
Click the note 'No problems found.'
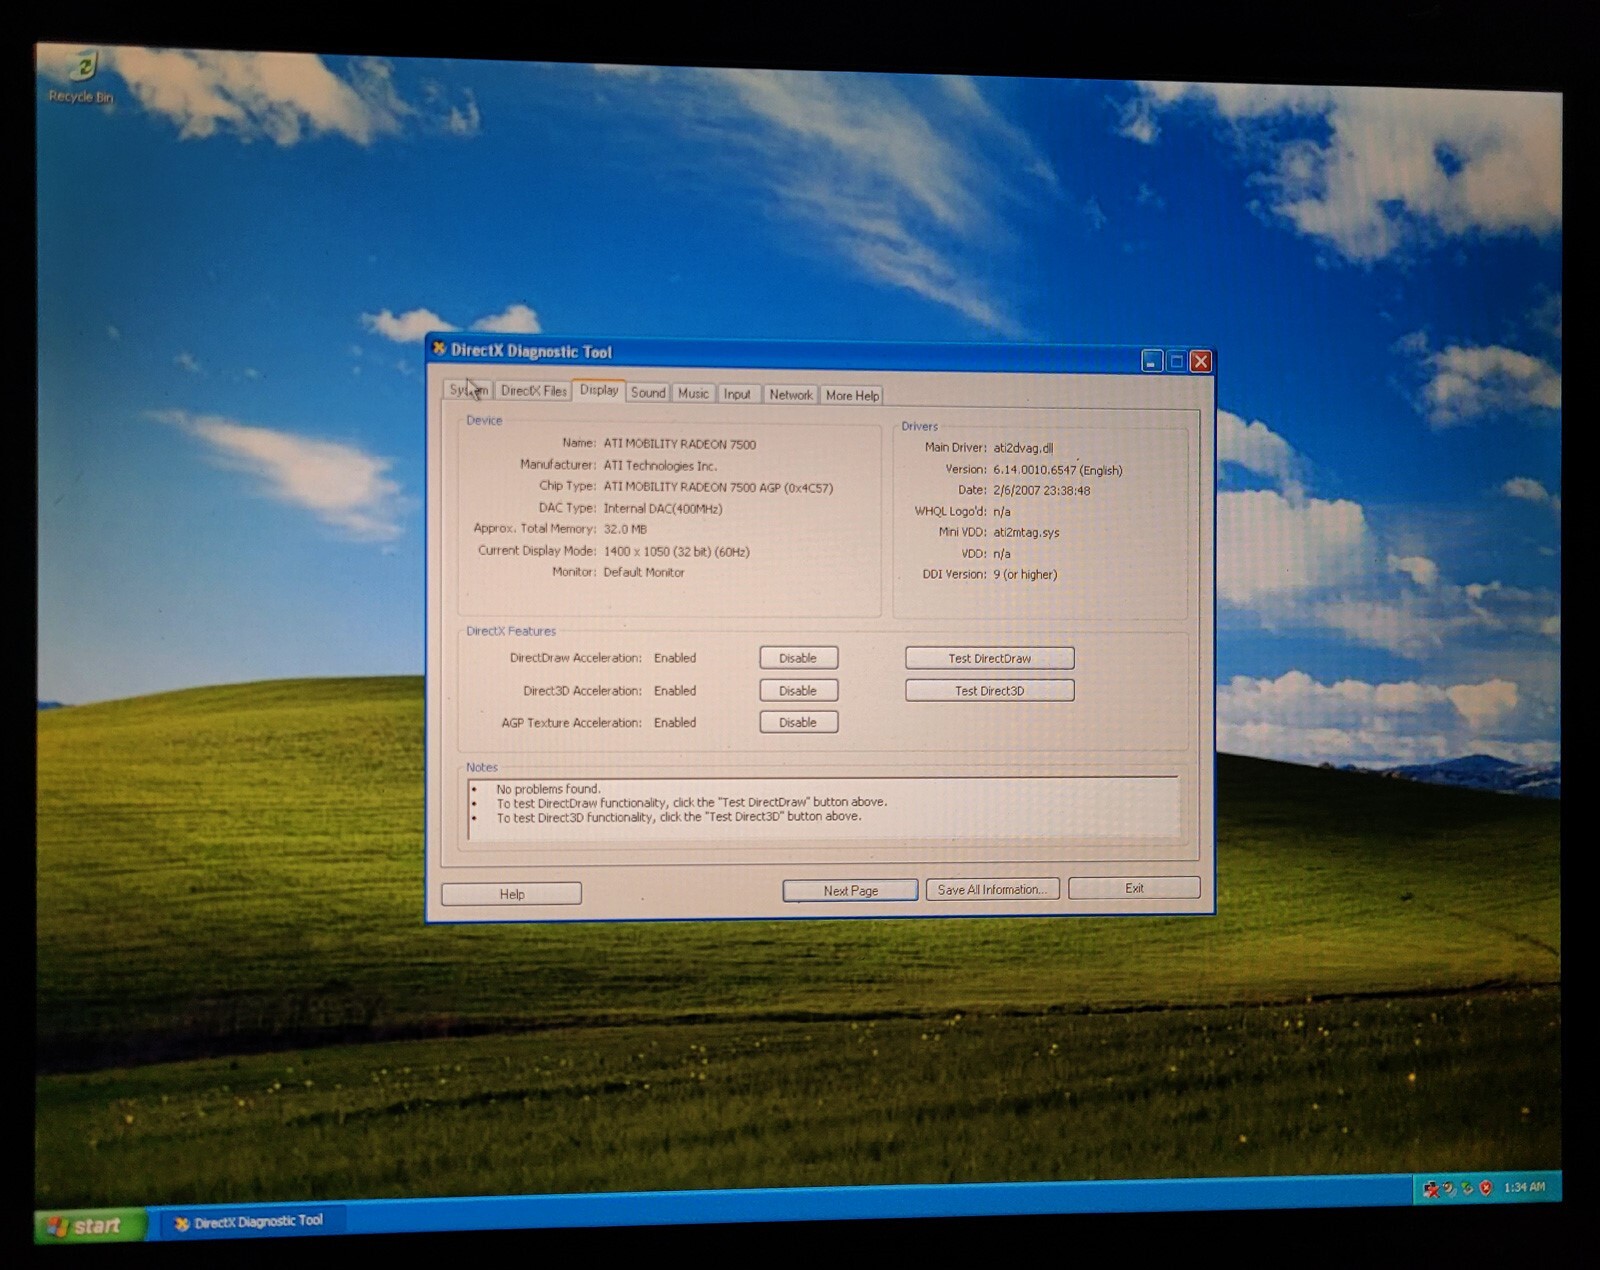548,789
